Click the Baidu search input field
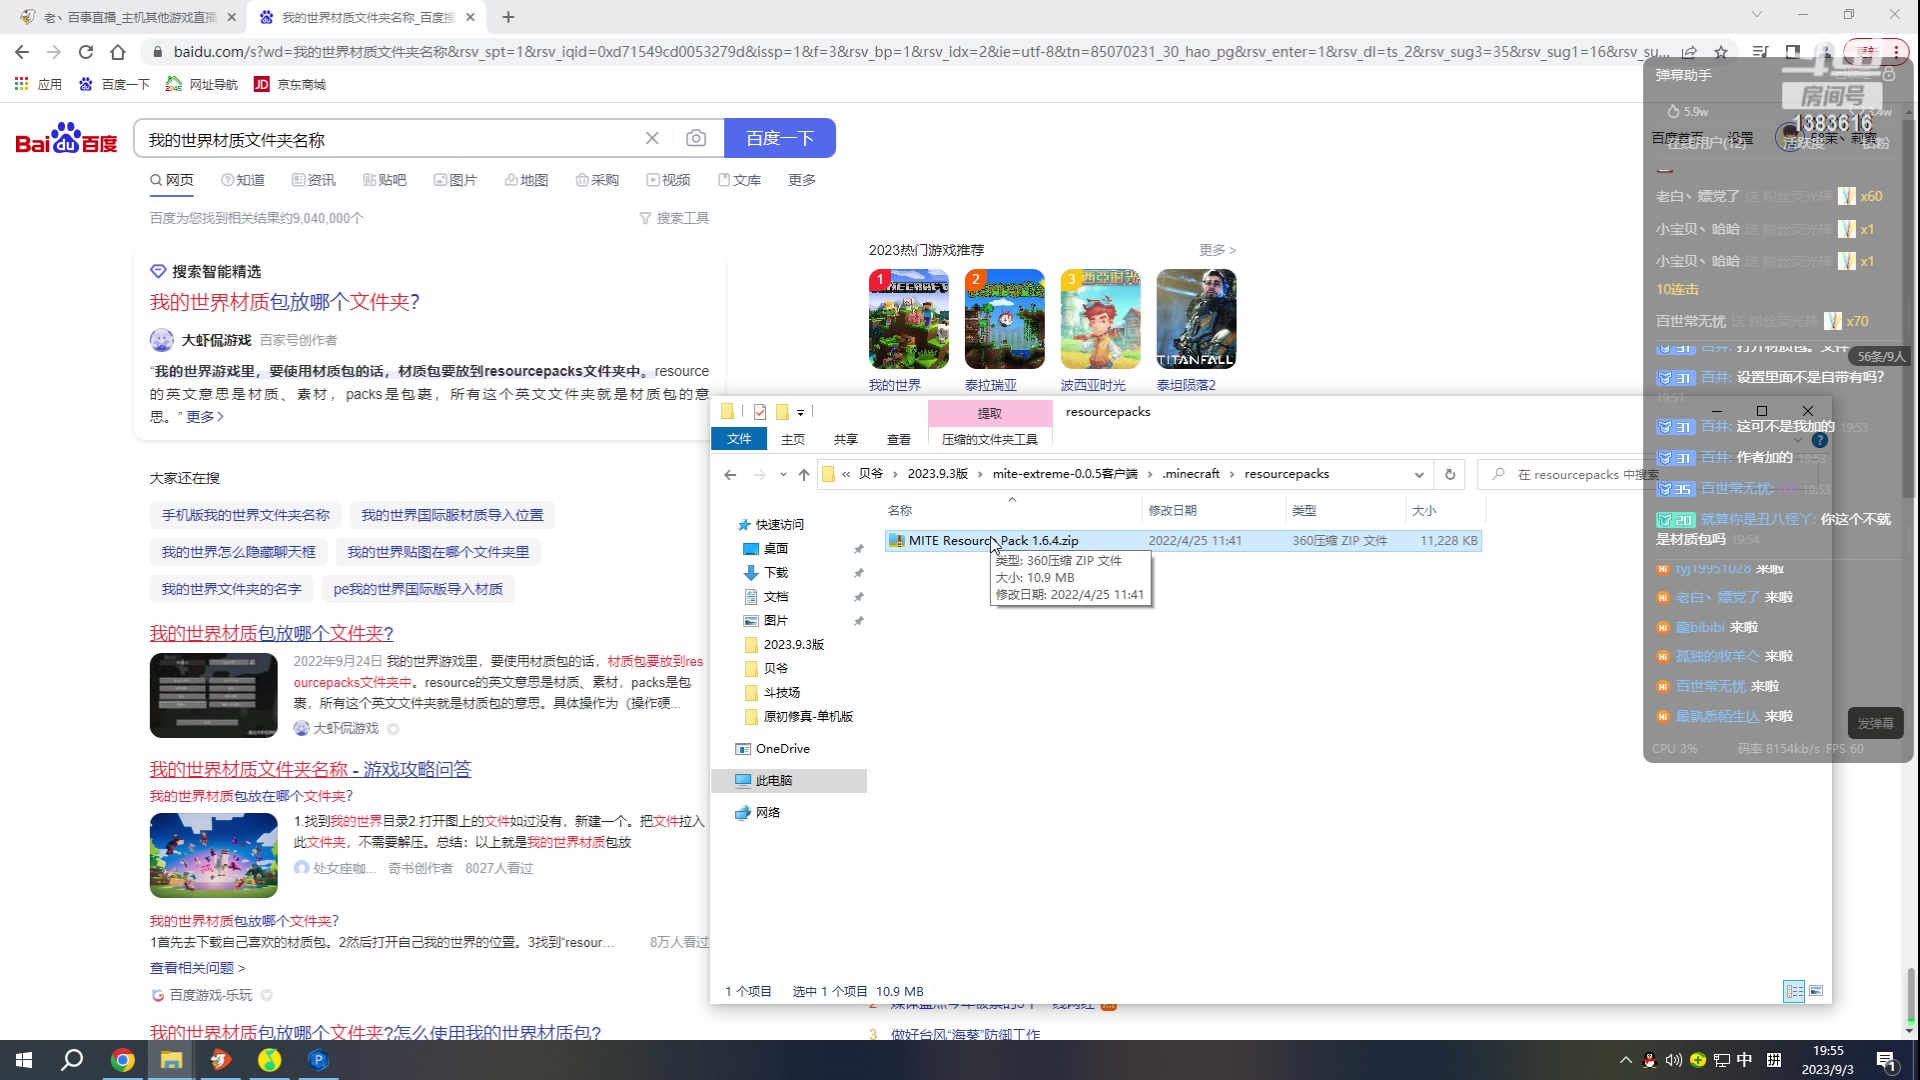 [390, 139]
